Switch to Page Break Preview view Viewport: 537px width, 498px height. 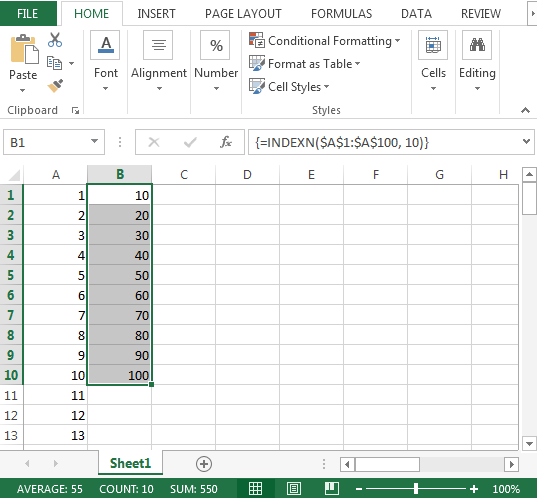[x=332, y=488]
